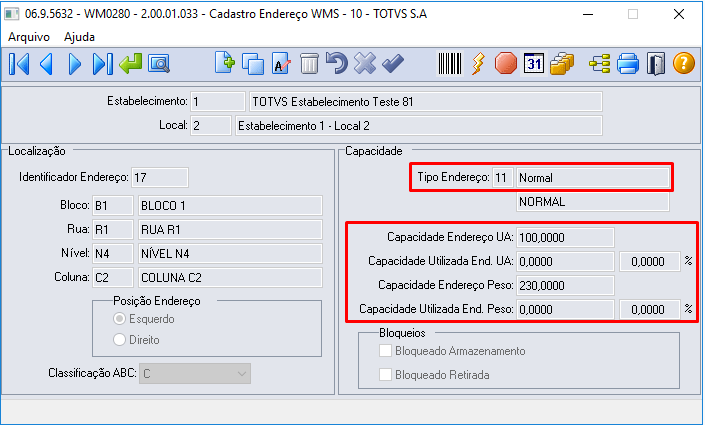Click the NÍVEL N4 description field
The width and height of the screenshot is (705, 425).
tap(230, 254)
